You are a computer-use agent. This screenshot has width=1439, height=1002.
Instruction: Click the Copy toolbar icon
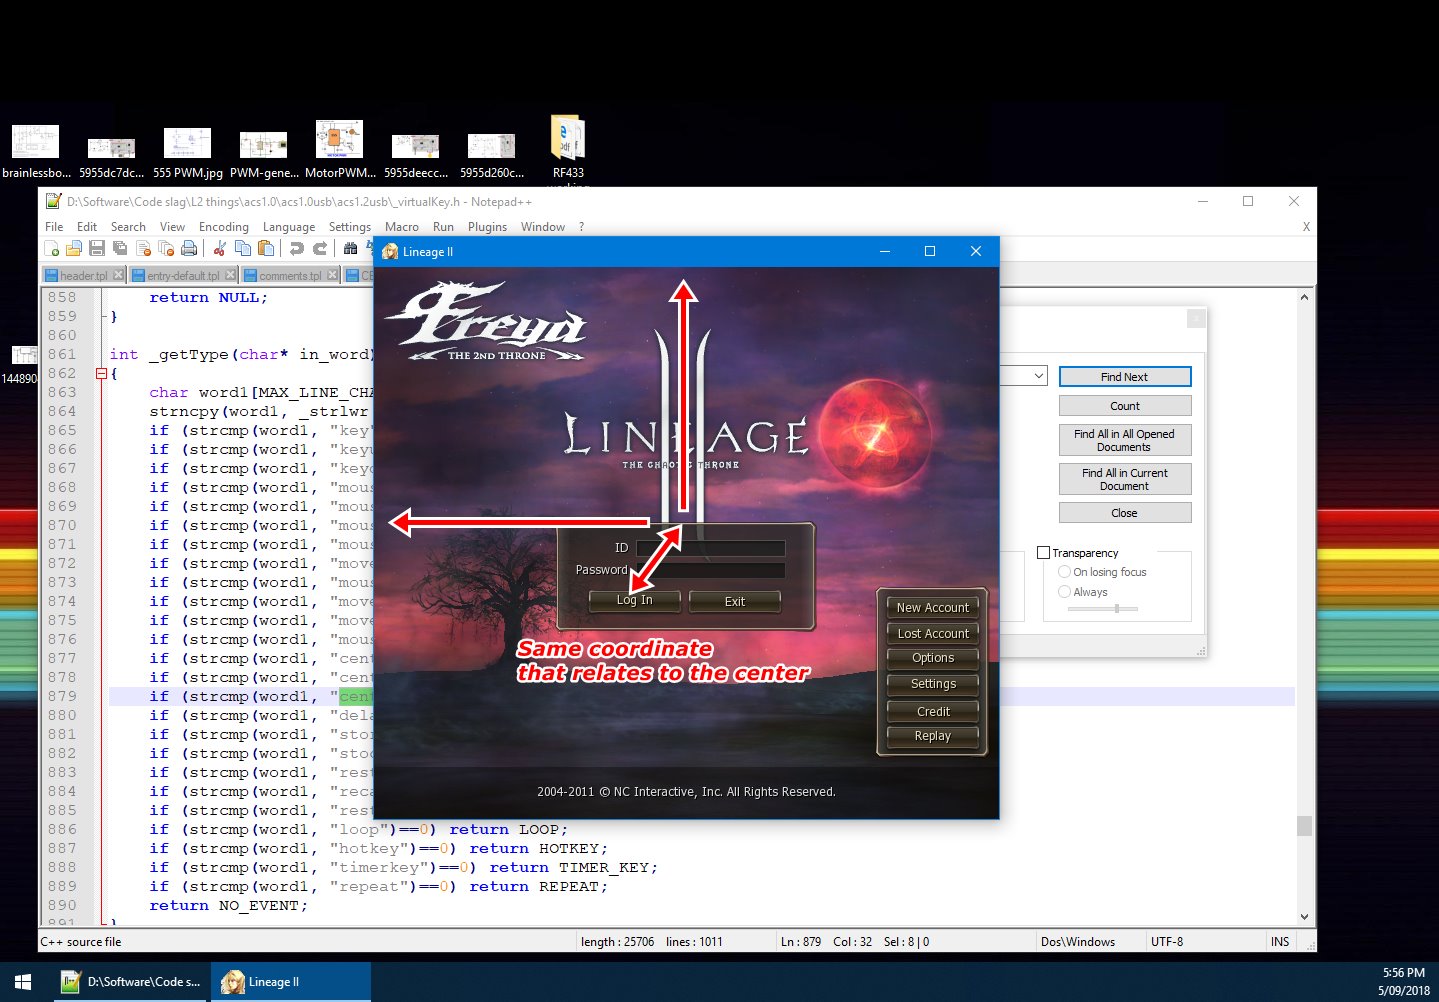[x=242, y=249]
